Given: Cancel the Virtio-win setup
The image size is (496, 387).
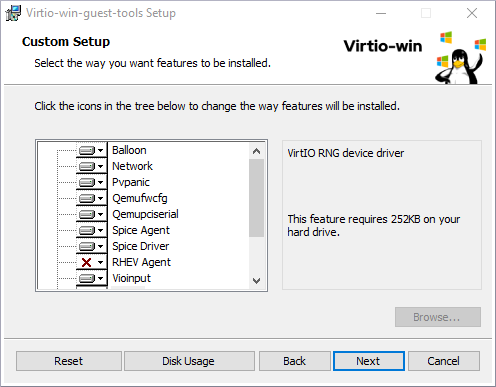Looking at the screenshot, I should (x=444, y=361).
